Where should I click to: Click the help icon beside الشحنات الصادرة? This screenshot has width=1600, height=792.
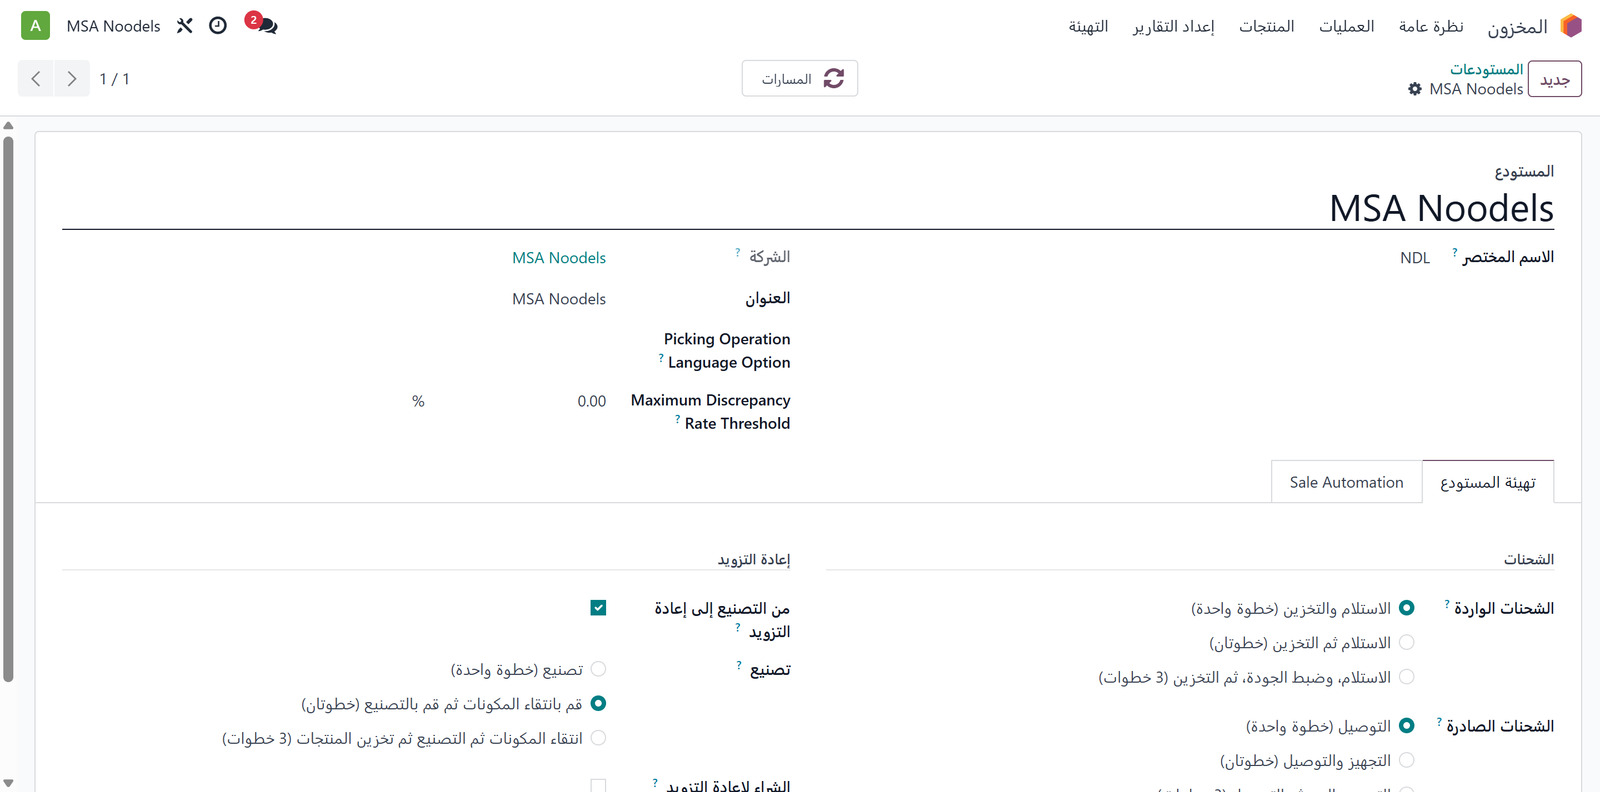pyautogui.click(x=1439, y=722)
